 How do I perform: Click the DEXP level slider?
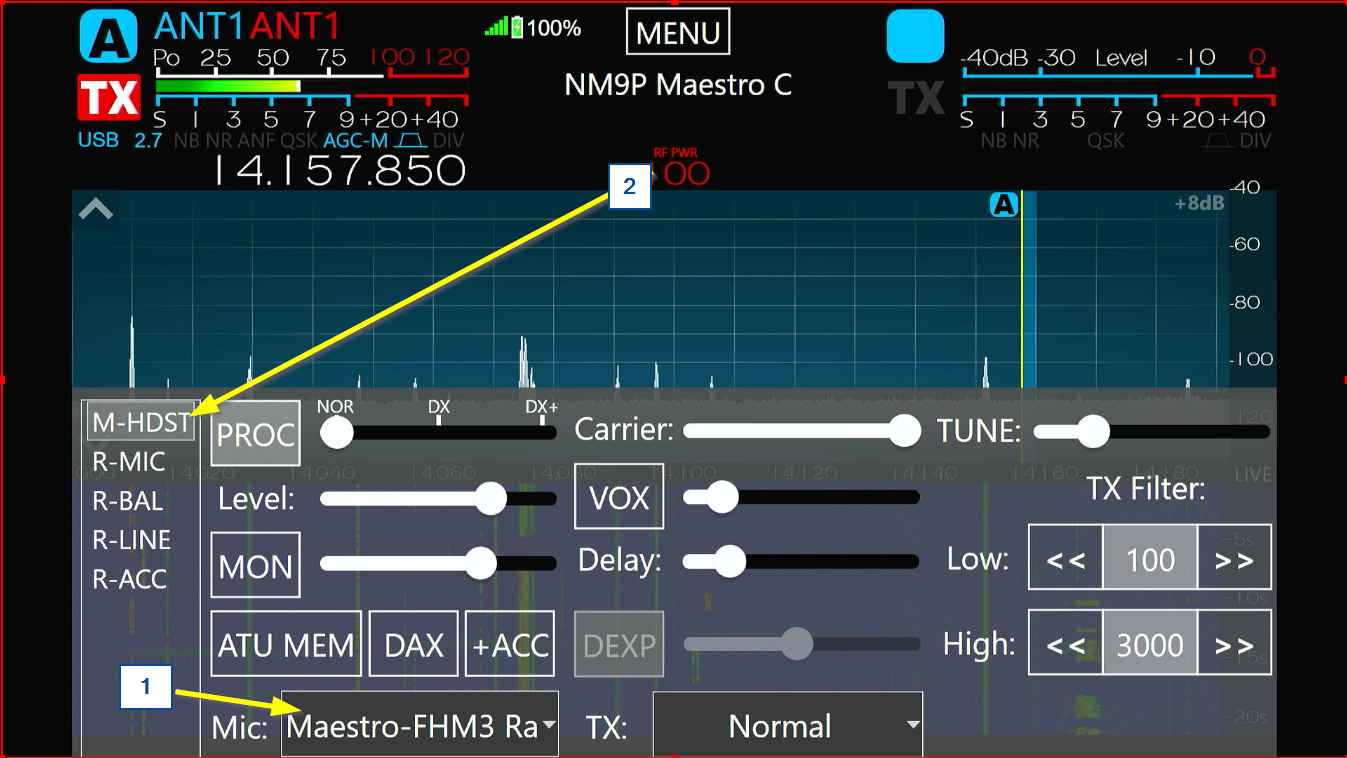click(801, 644)
